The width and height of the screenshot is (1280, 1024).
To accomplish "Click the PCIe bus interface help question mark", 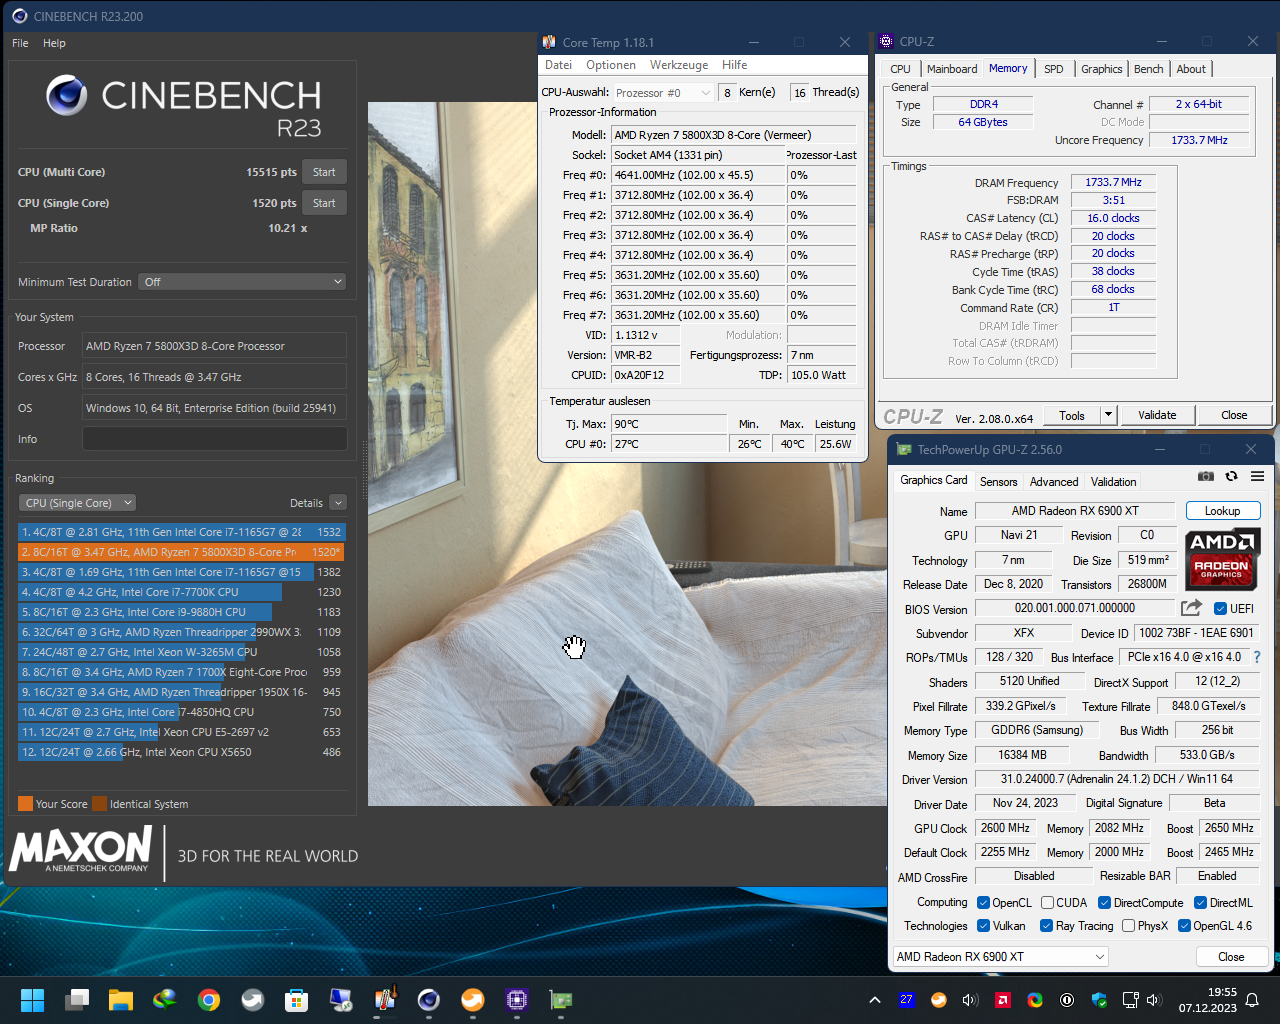I will 1257,657.
